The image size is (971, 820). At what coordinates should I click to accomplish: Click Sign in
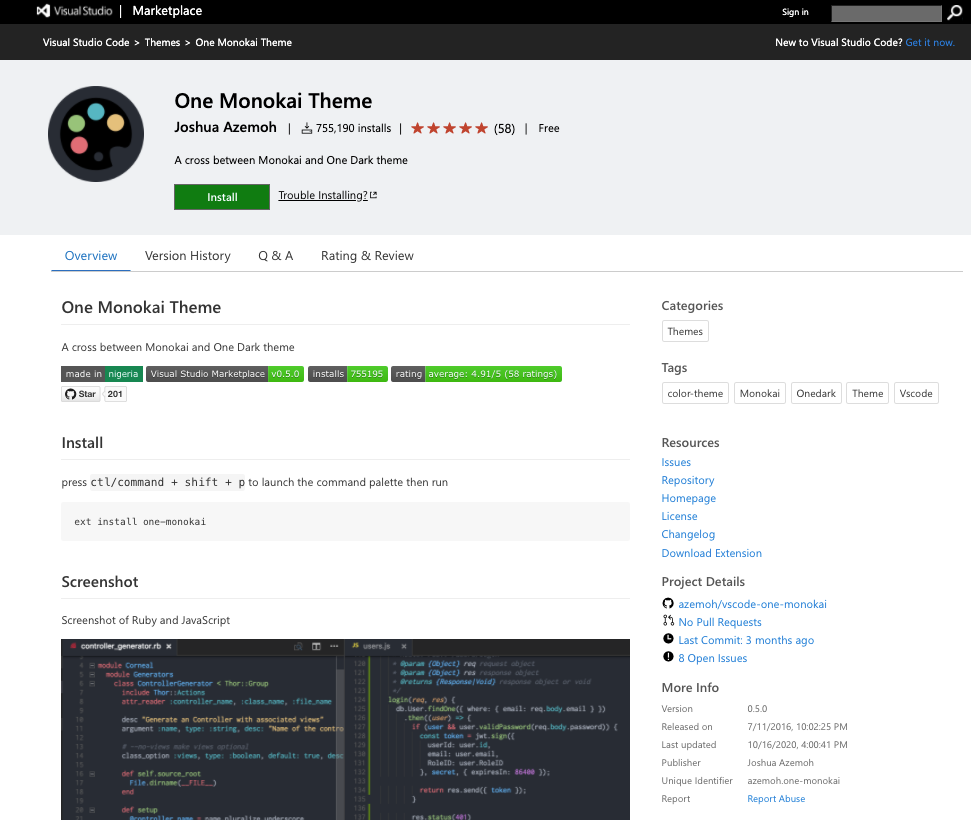click(x=795, y=12)
